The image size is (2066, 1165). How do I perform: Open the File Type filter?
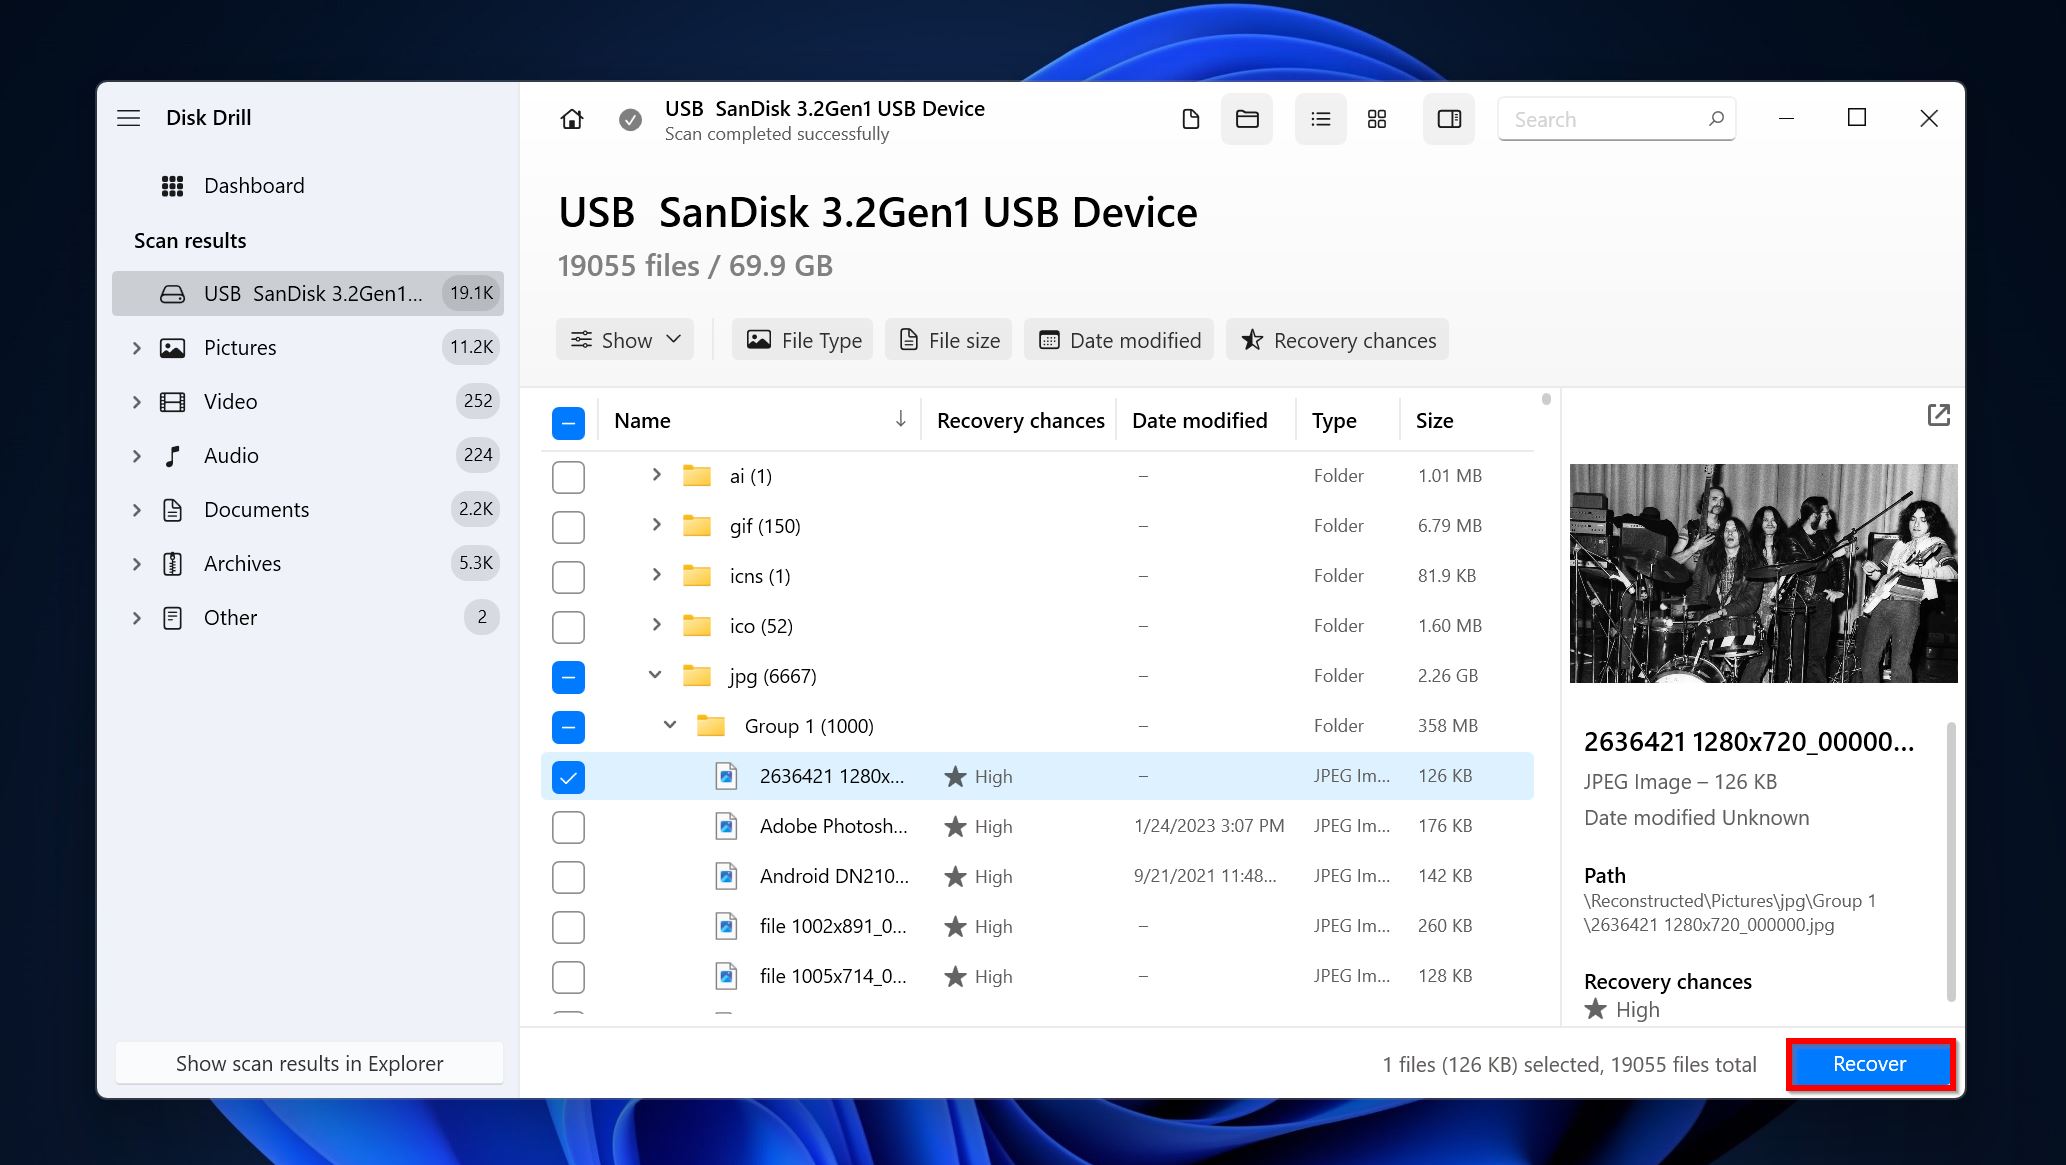(803, 340)
